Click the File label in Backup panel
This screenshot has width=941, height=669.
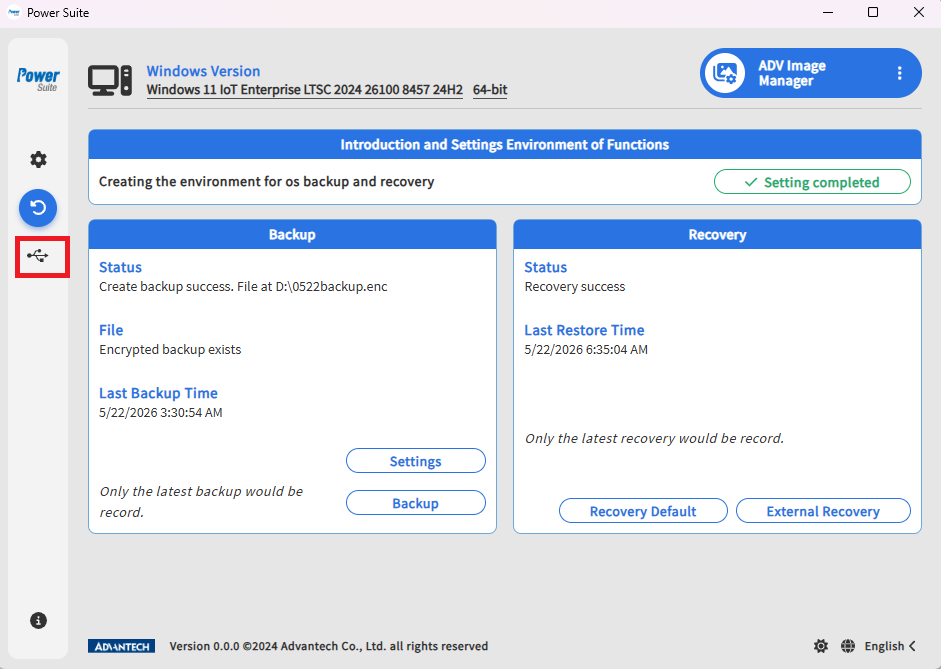point(111,330)
